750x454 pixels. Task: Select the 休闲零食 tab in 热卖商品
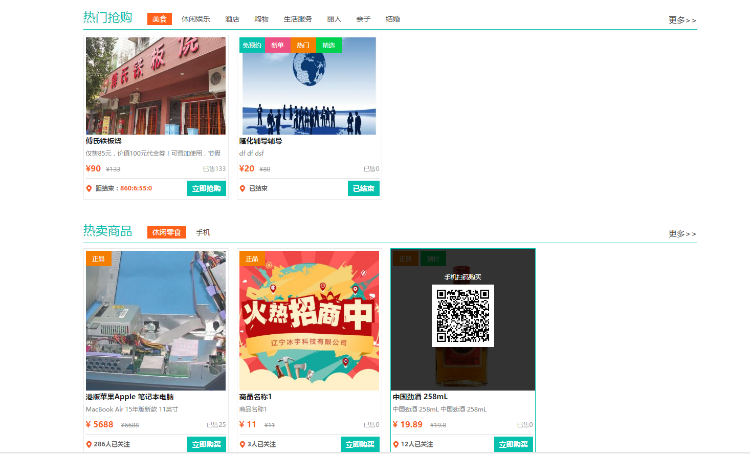[166, 233]
